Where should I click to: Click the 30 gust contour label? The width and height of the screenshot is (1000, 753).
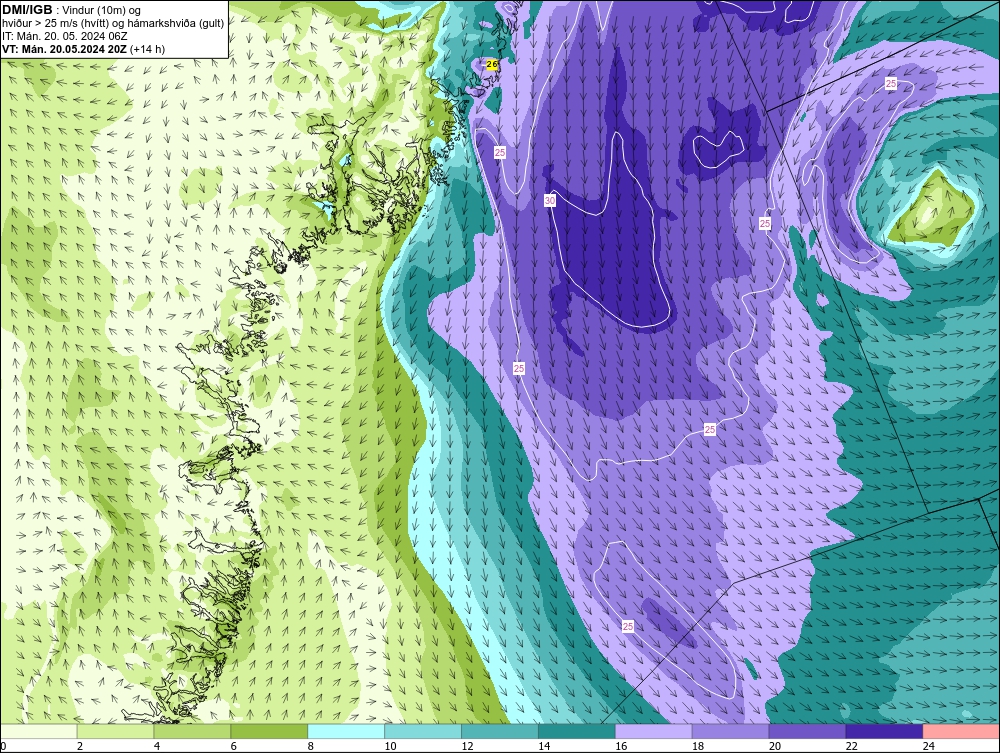[550, 201]
